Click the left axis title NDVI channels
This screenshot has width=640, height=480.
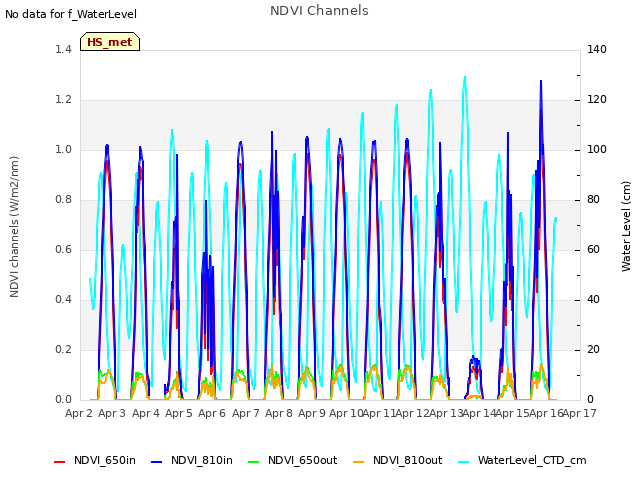[x=14, y=227]
